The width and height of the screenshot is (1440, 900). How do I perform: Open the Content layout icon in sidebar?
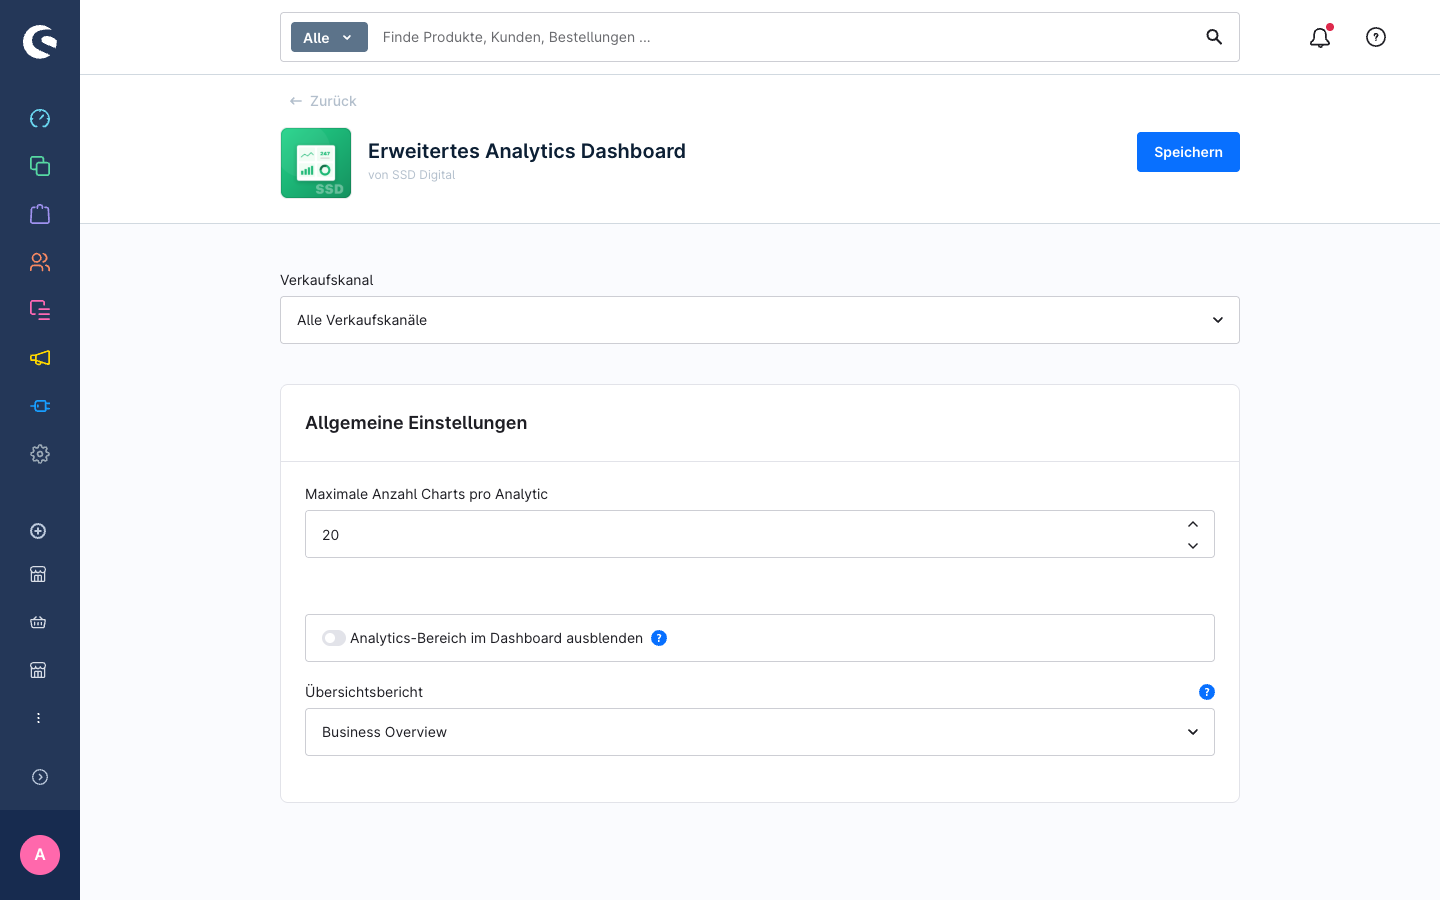40,310
